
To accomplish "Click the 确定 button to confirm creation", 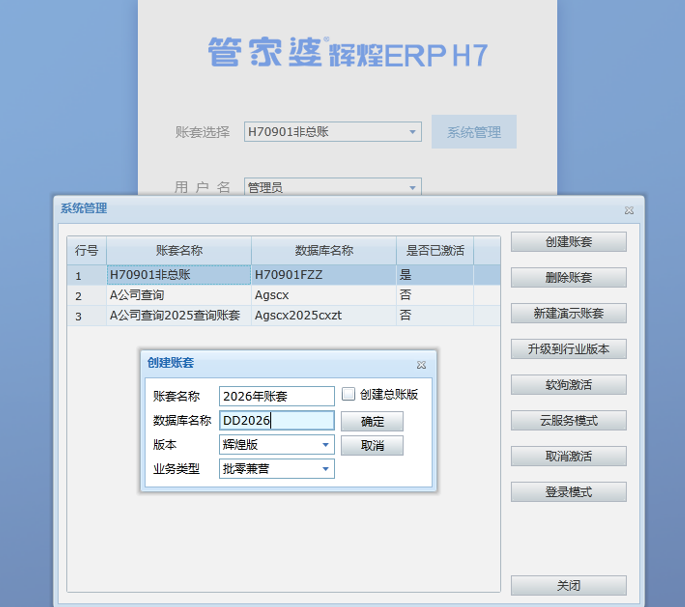I will point(372,421).
